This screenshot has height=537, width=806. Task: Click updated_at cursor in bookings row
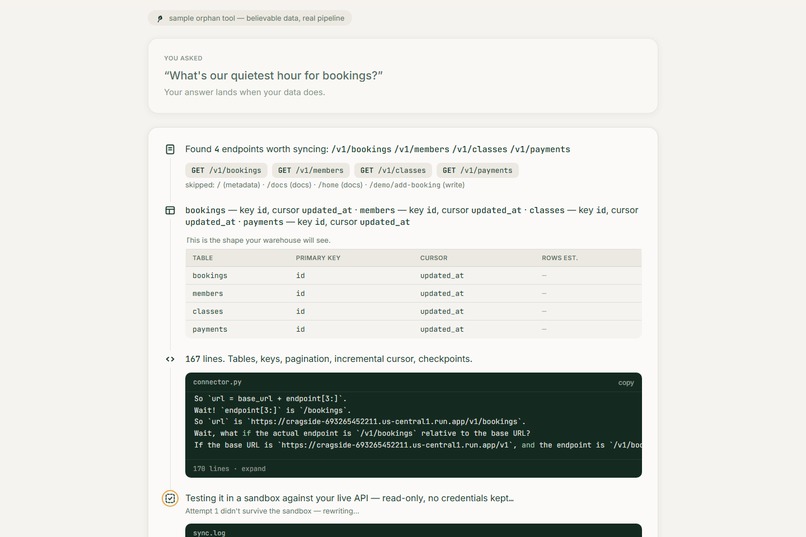(442, 276)
